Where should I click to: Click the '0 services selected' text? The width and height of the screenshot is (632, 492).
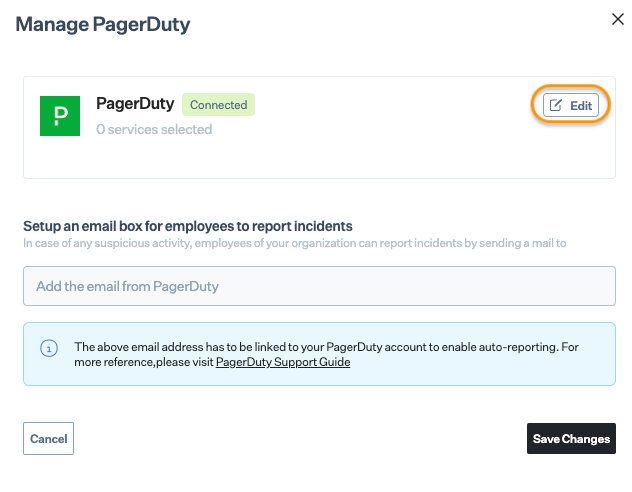[154, 129]
